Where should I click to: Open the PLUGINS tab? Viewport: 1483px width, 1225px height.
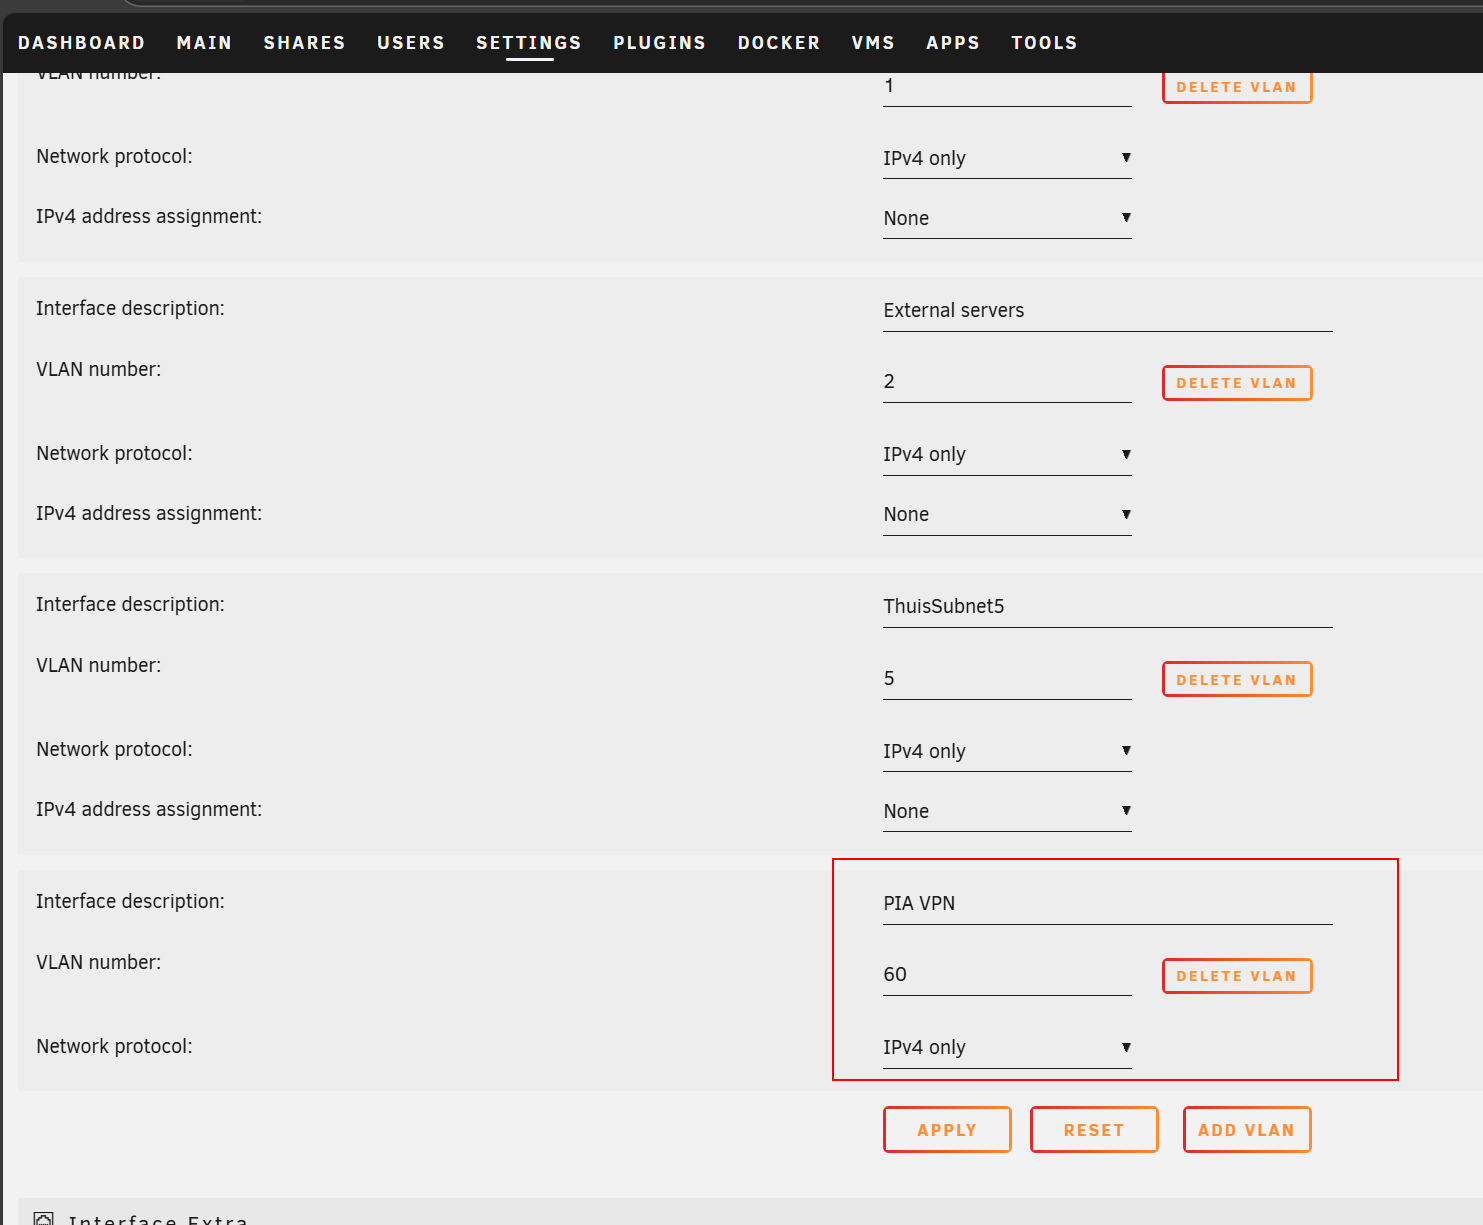[x=659, y=43]
